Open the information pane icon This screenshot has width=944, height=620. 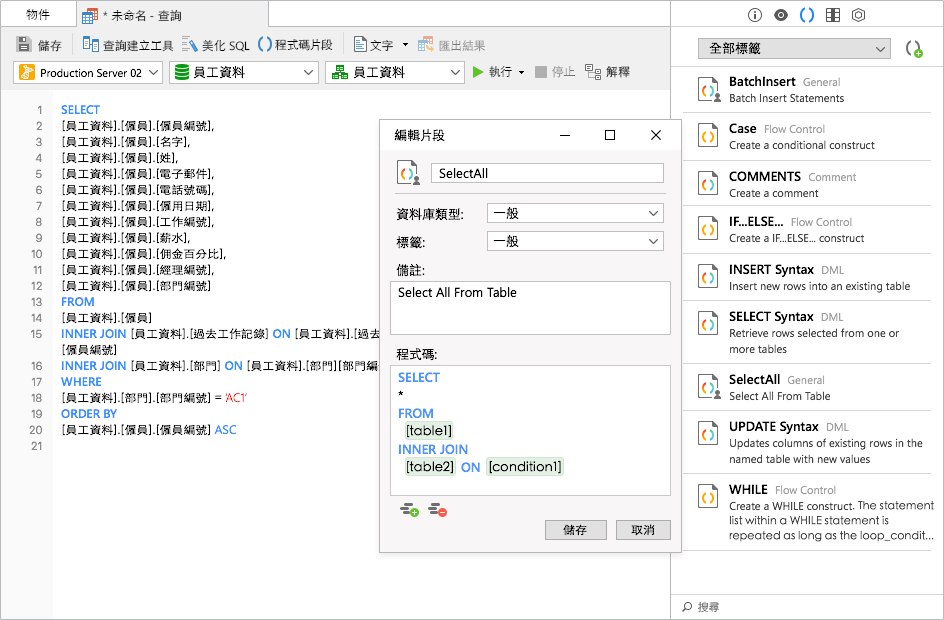point(754,16)
